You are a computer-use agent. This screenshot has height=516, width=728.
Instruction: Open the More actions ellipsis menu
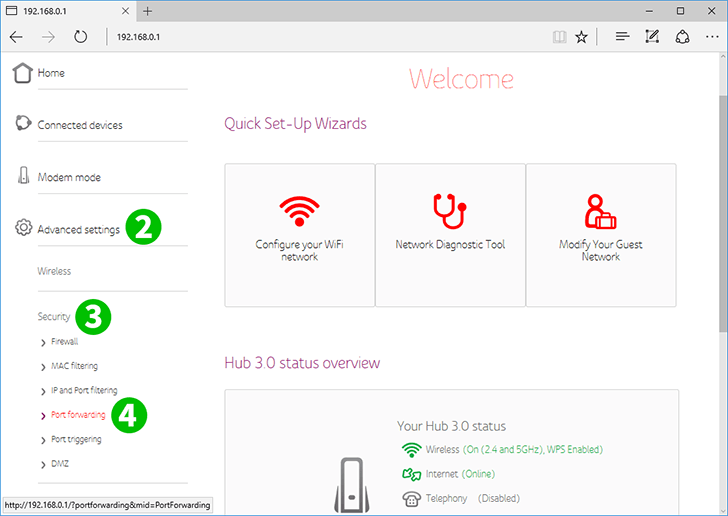click(x=712, y=37)
